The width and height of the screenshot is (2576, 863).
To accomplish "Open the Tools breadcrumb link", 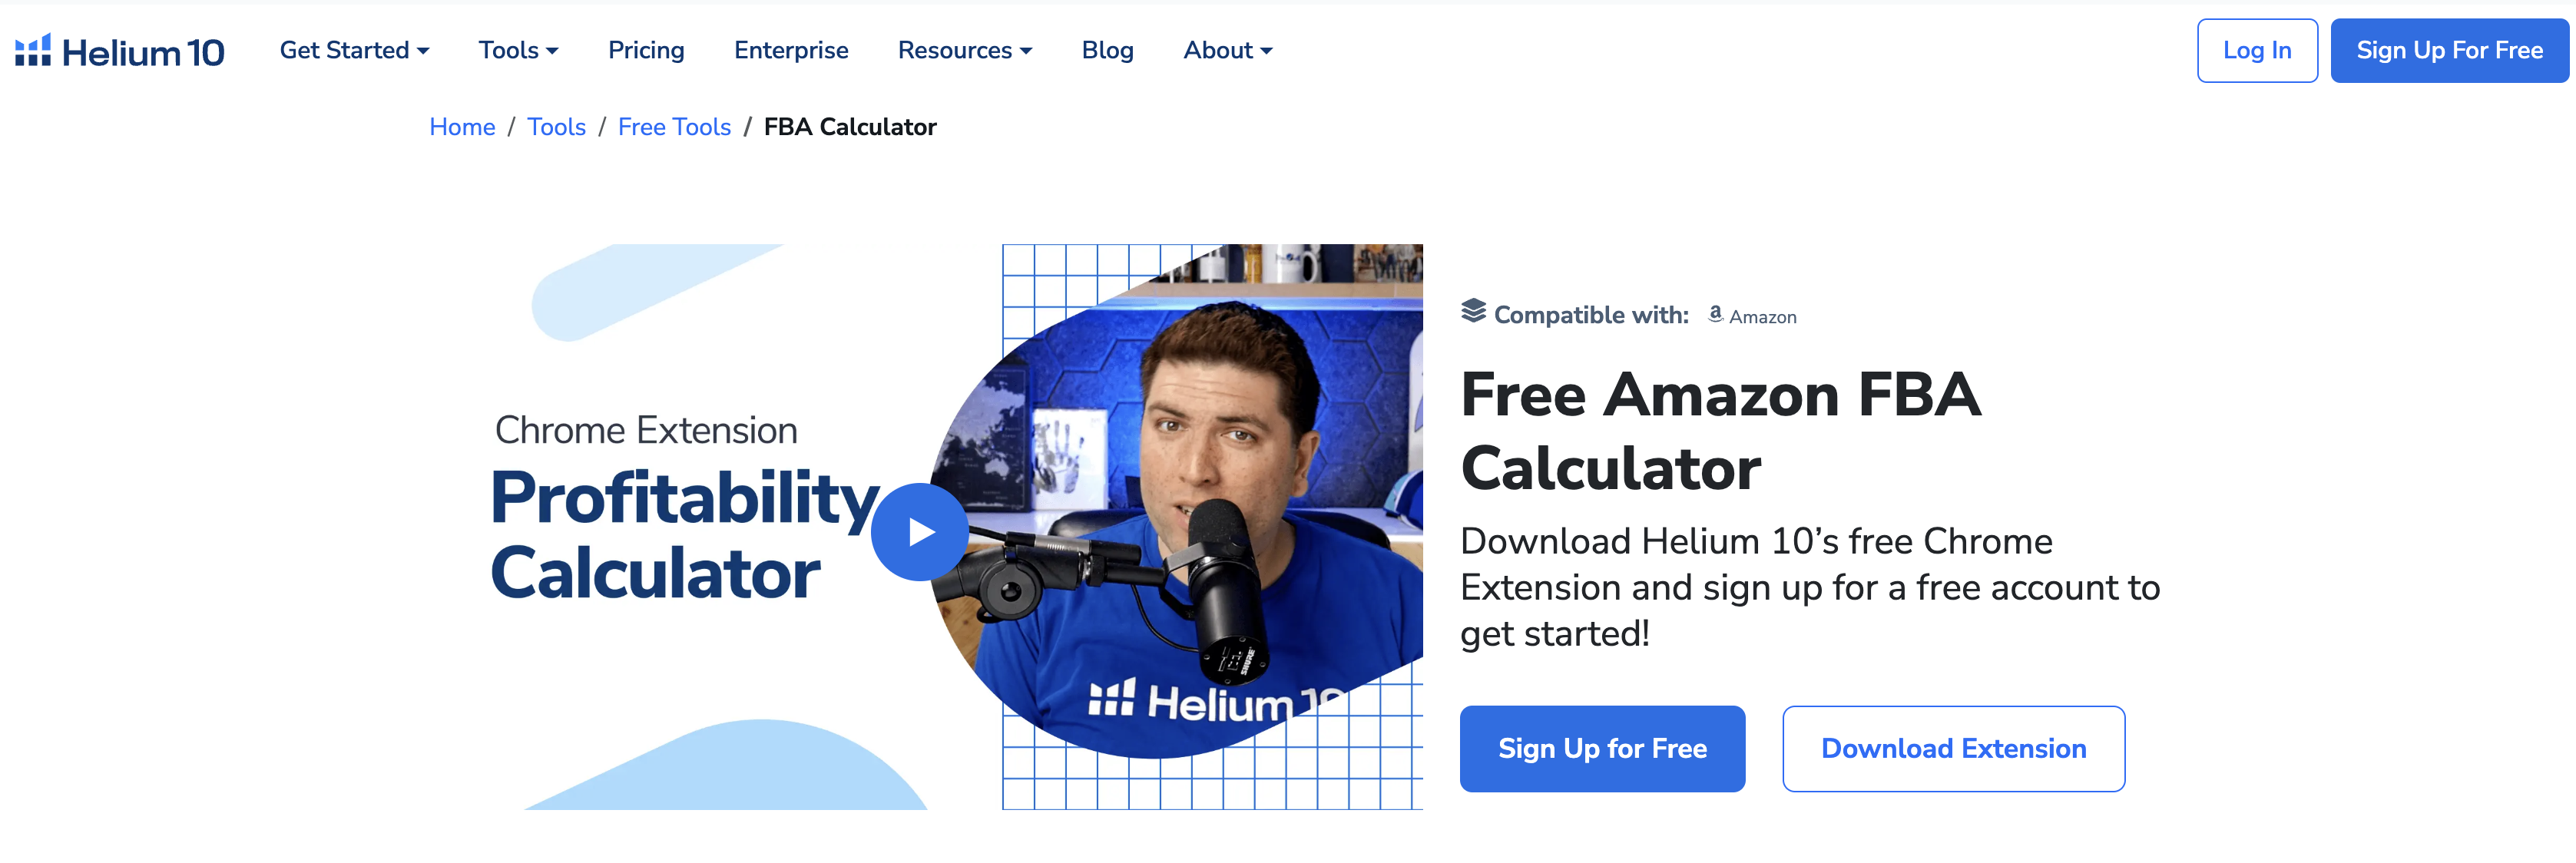I will [x=556, y=127].
